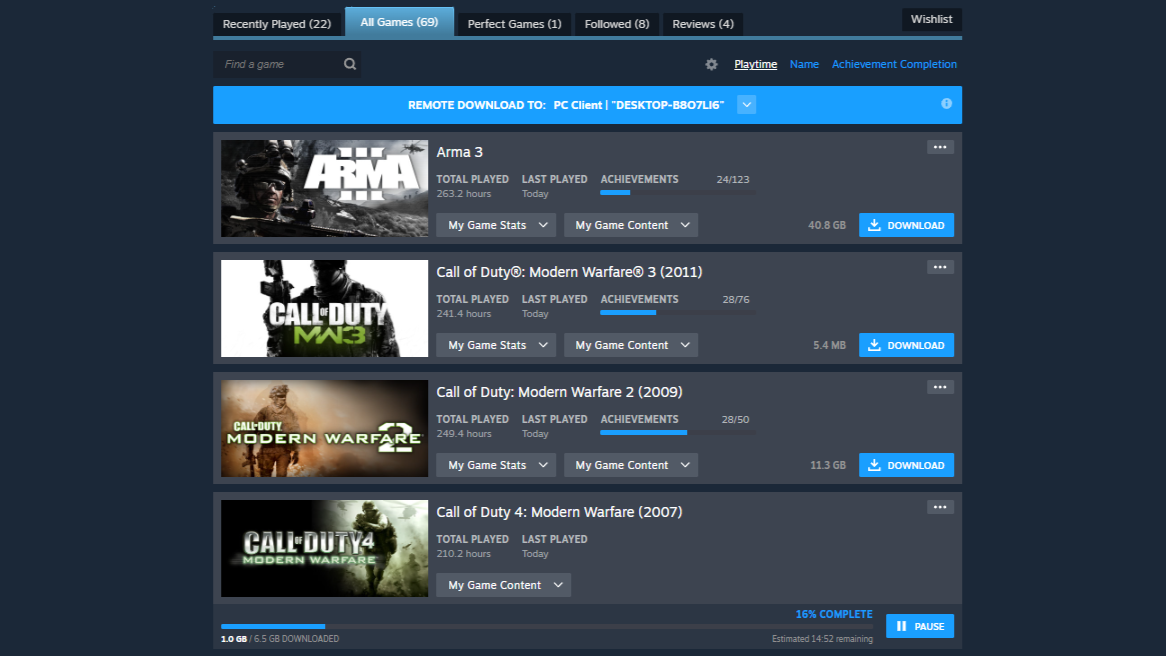Click the Arma 3 title
This screenshot has height=656, width=1166.
click(460, 152)
